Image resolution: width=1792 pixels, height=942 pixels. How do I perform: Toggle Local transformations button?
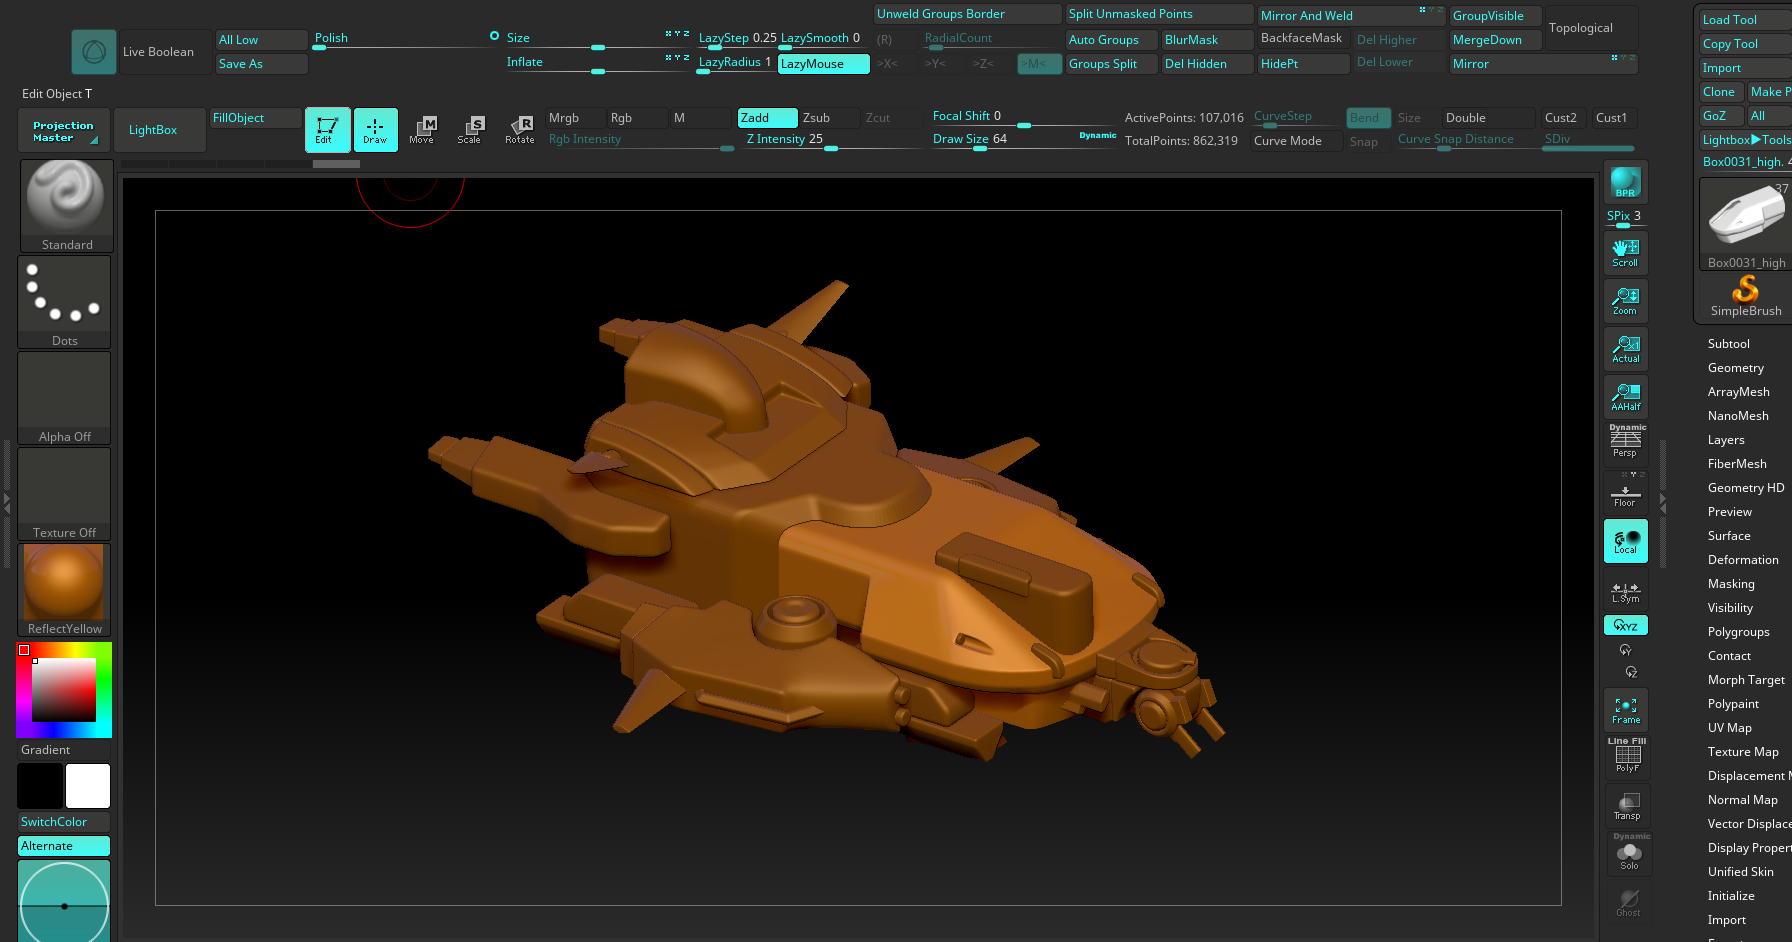[1625, 541]
